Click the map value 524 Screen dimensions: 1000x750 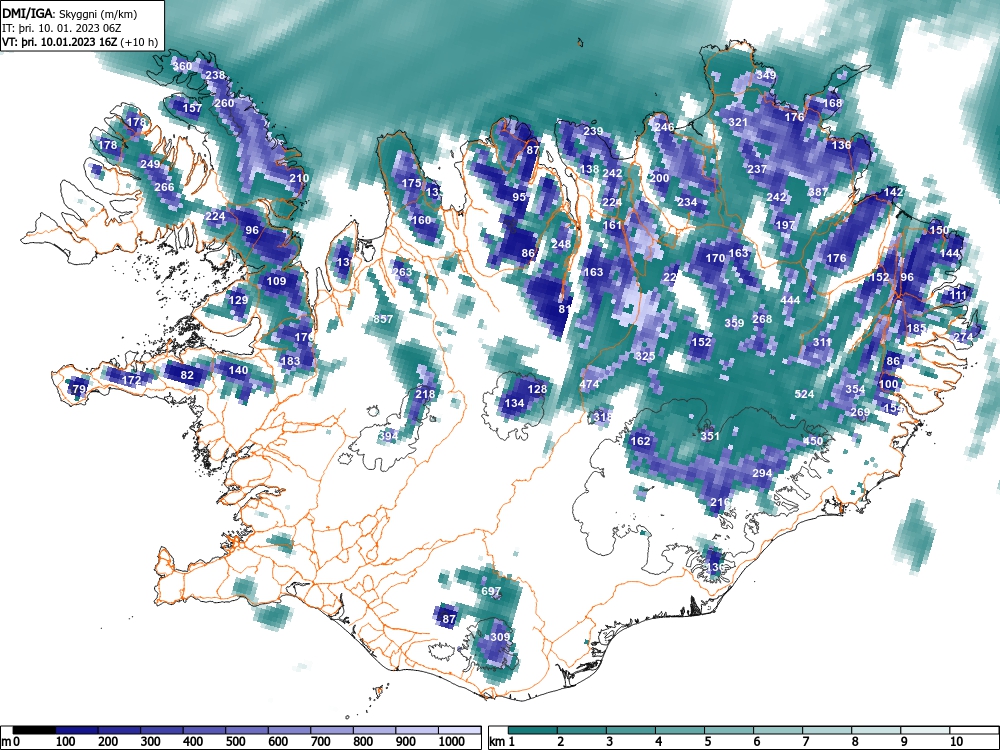804,394
